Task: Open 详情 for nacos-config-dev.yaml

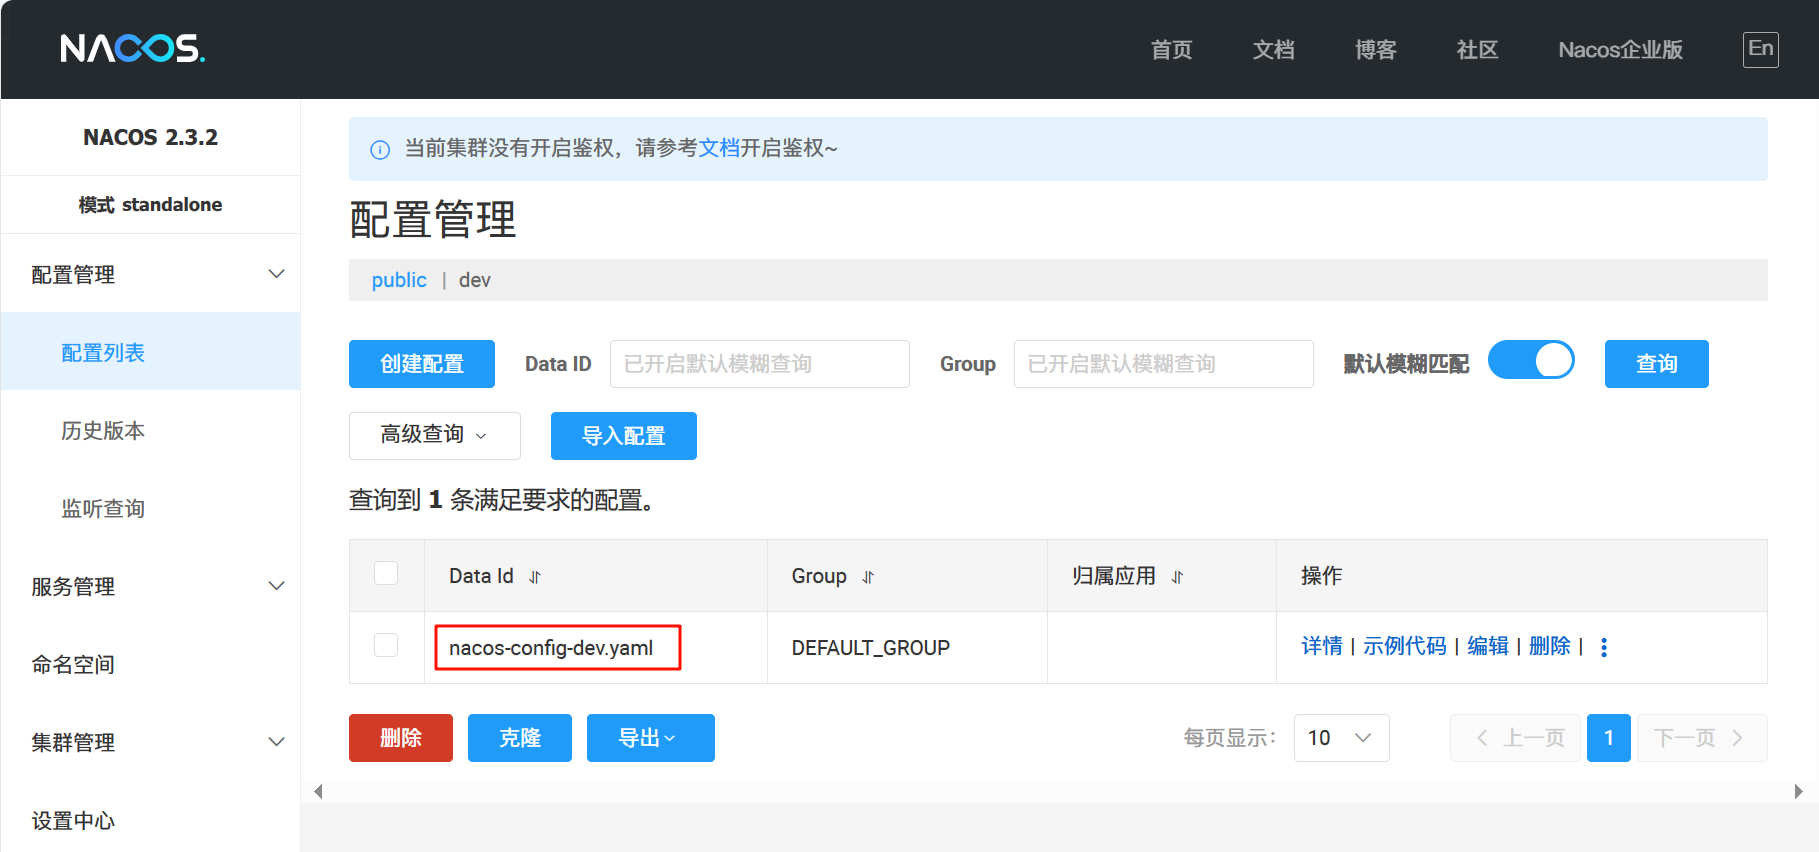Action: [x=1321, y=646]
